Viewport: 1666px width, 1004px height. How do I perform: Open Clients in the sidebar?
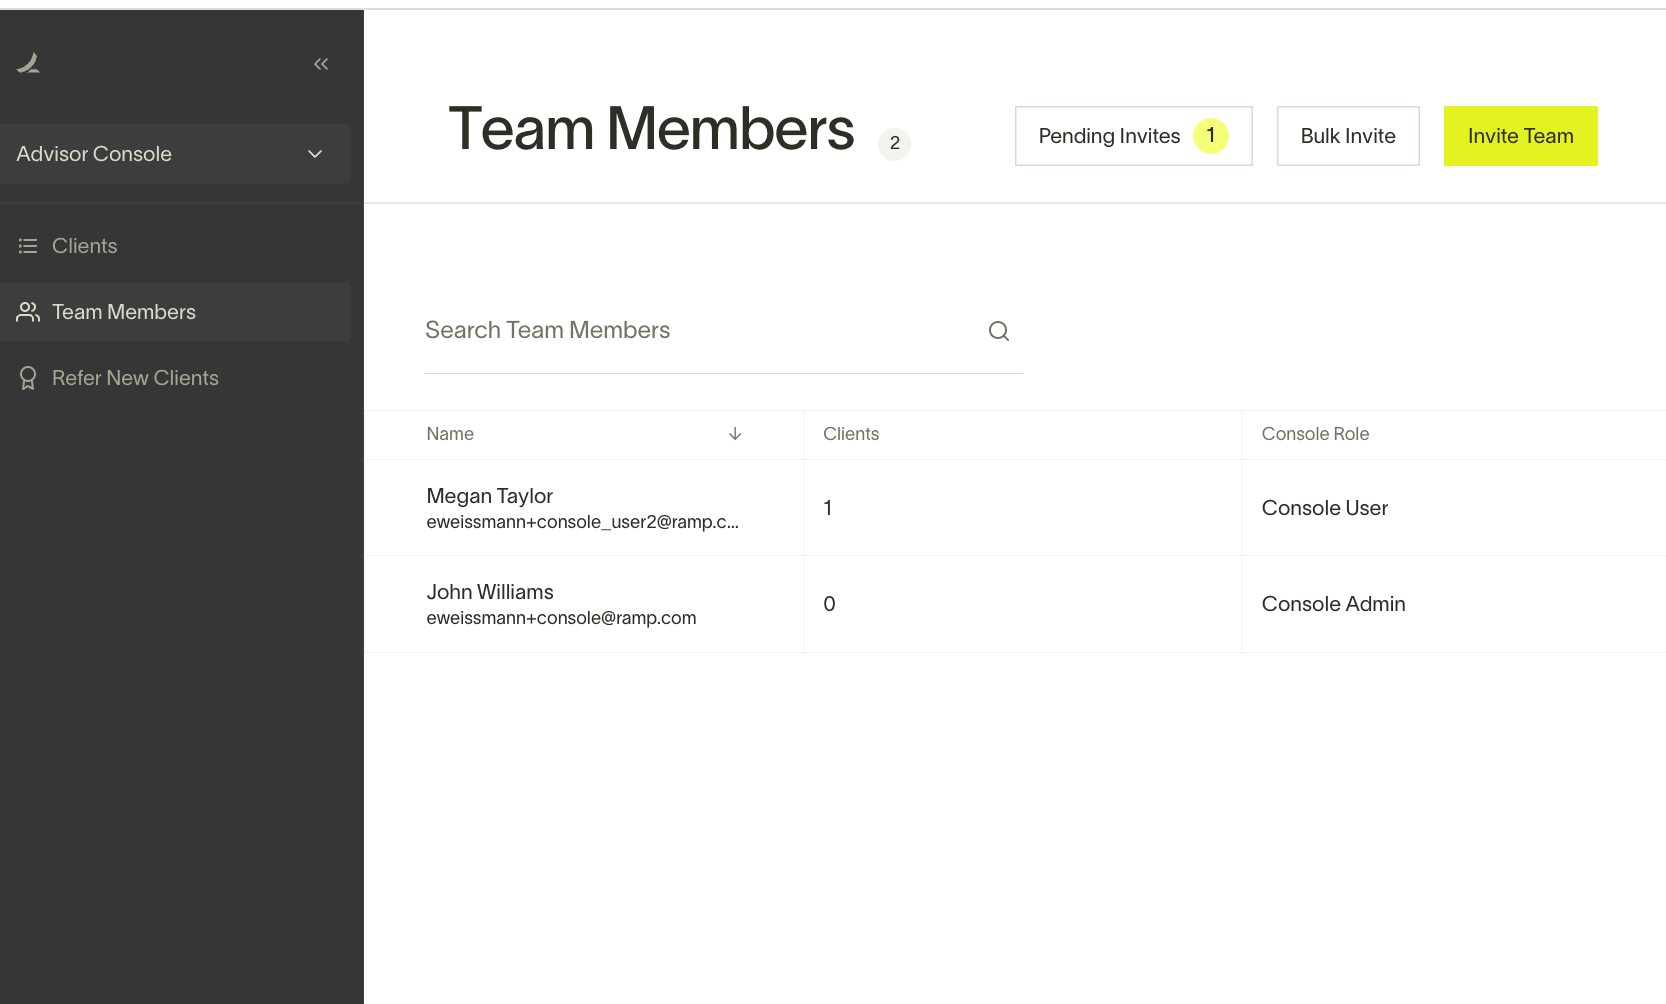175,246
